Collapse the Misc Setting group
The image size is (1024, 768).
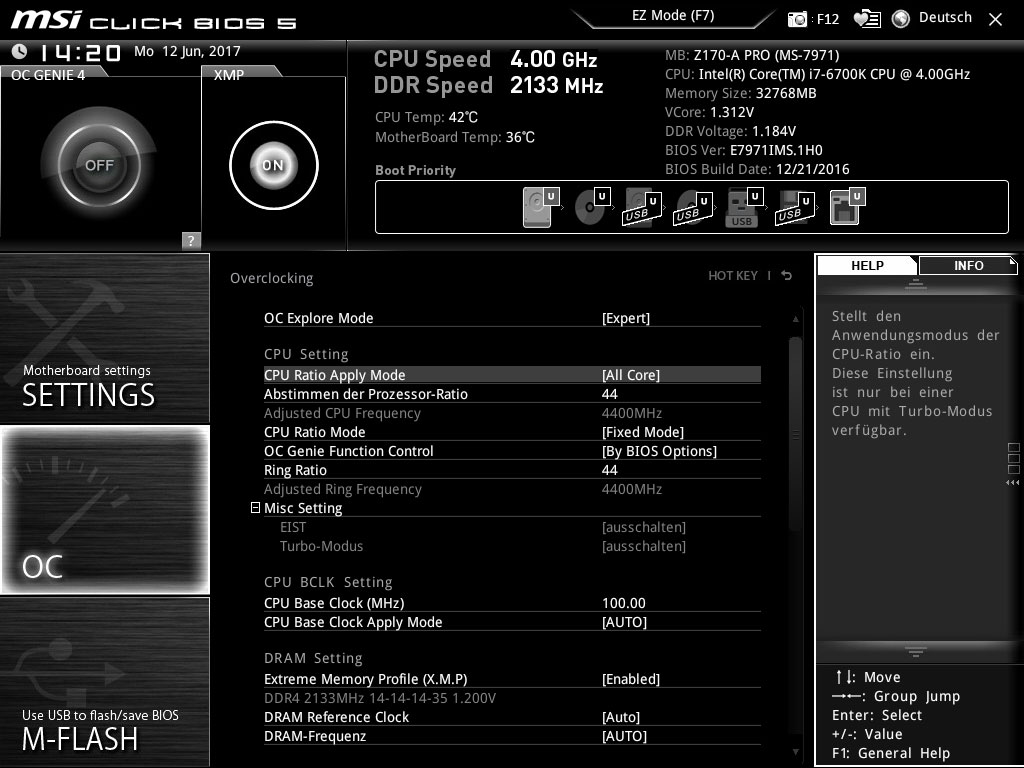[255, 507]
